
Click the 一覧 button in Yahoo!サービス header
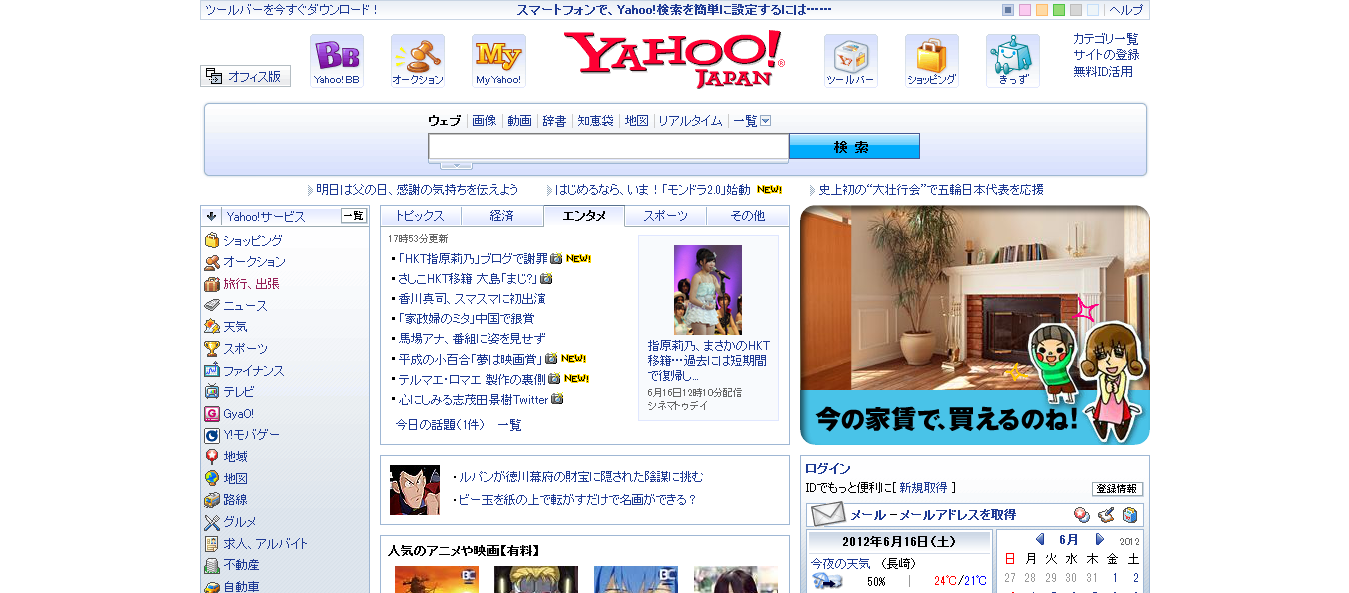[354, 216]
